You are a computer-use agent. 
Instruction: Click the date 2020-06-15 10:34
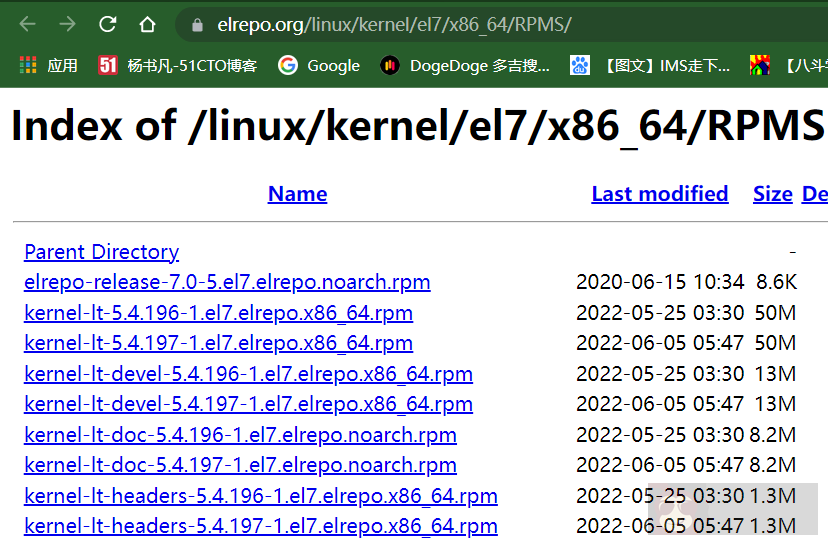coord(660,282)
